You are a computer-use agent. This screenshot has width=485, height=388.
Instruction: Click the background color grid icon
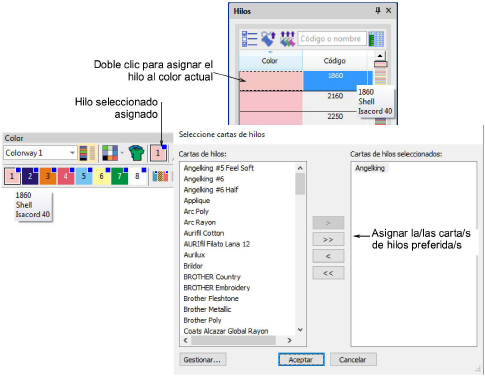click(x=110, y=153)
